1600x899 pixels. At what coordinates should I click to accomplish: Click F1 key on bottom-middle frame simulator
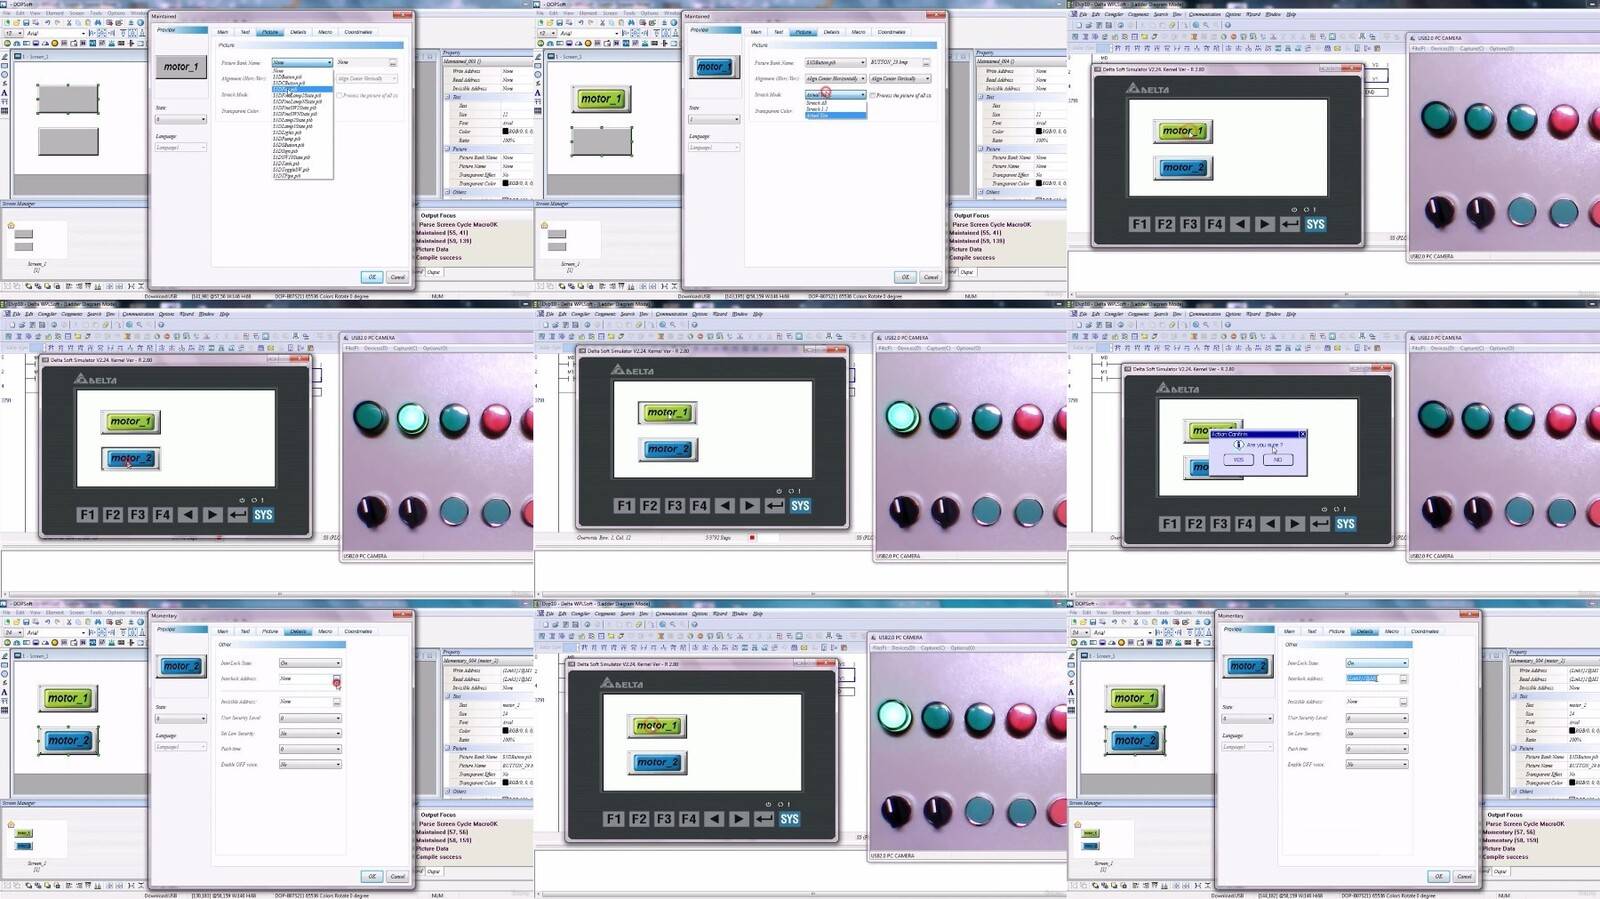tap(613, 818)
